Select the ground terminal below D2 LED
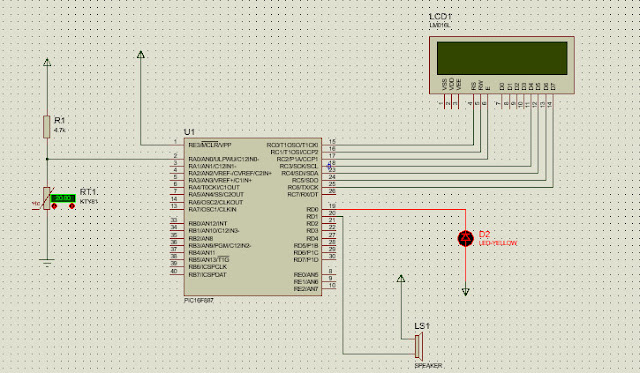The width and height of the screenshot is (640, 373). coord(465,292)
